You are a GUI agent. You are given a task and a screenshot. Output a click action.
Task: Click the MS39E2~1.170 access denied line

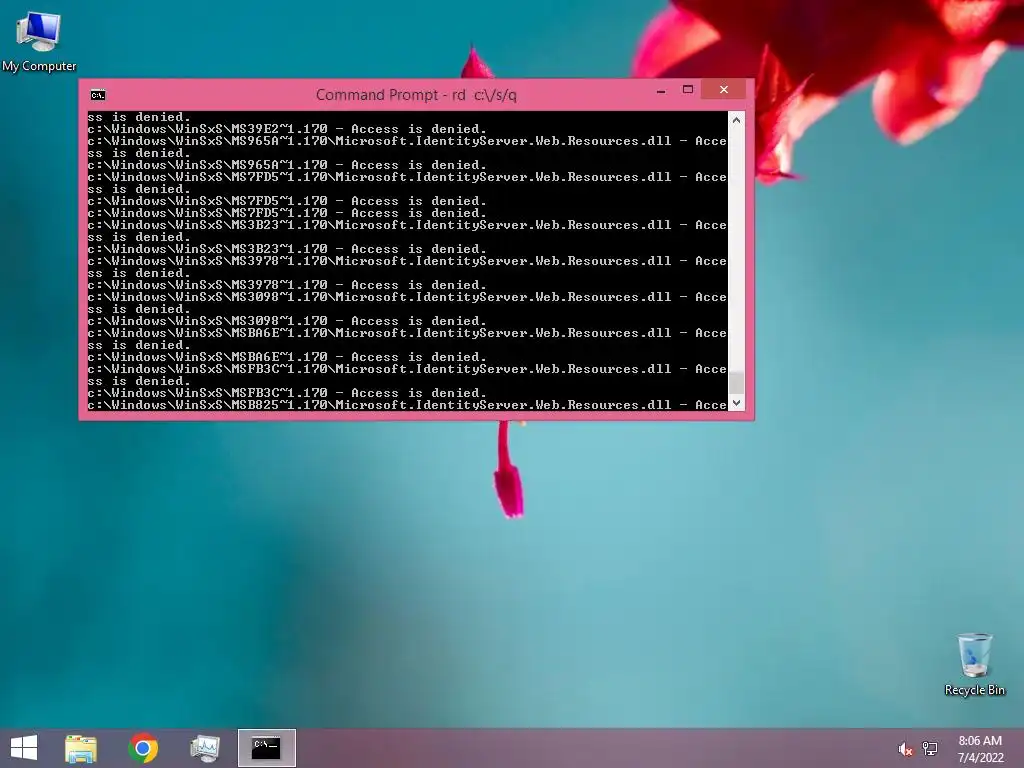point(287,129)
